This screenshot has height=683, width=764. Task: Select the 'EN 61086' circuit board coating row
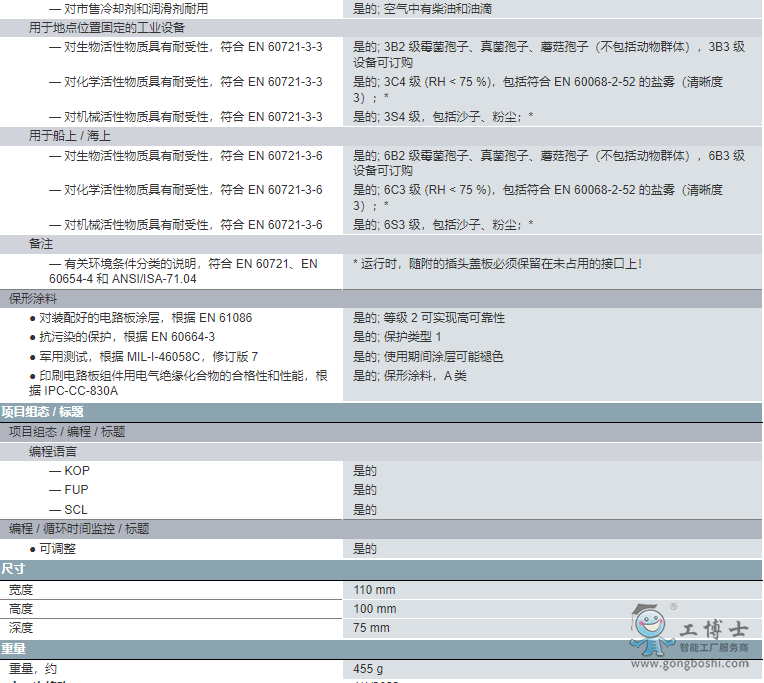[141, 318]
